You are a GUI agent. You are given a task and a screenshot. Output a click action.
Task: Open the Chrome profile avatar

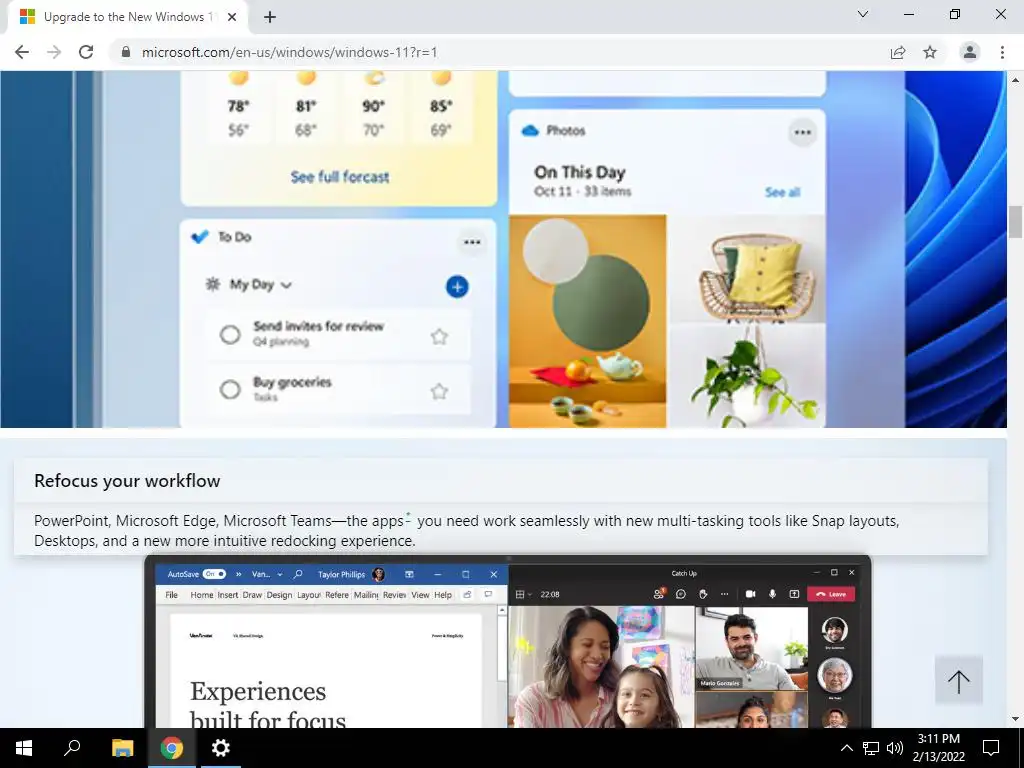[x=970, y=52]
